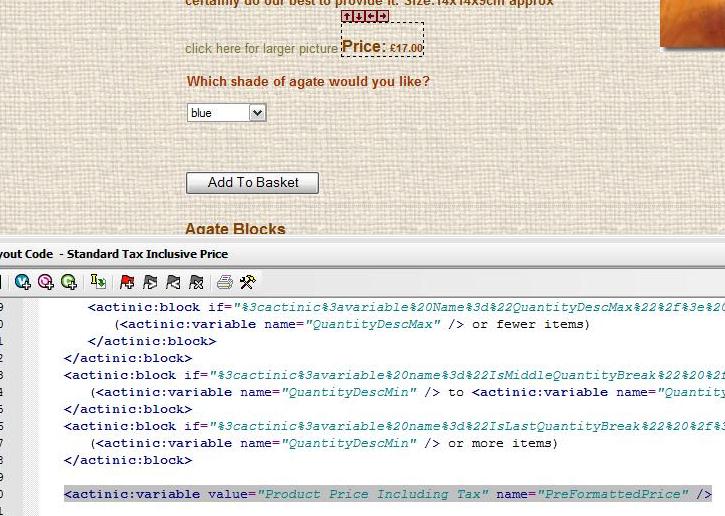725x516 pixels.
Task: Click the insert text icon with green arrow
Action: (98, 282)
